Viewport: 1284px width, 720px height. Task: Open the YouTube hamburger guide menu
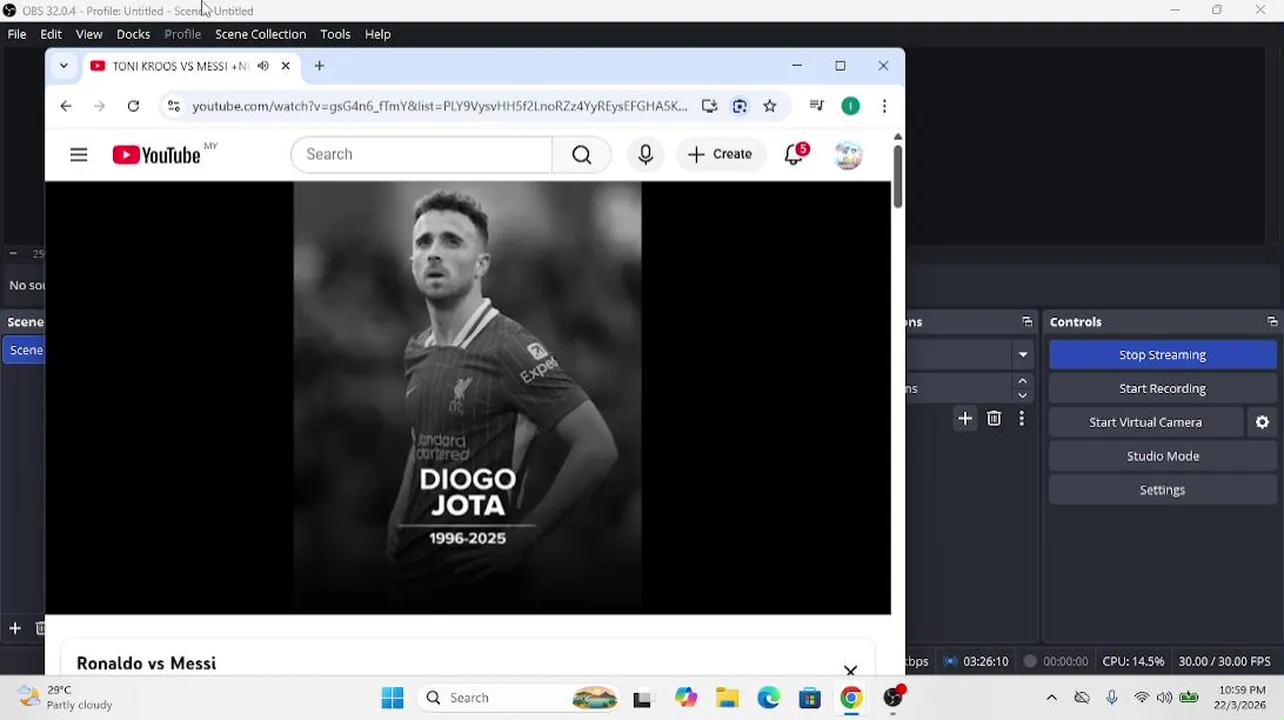pyautogui.click(x=79, y=155)
